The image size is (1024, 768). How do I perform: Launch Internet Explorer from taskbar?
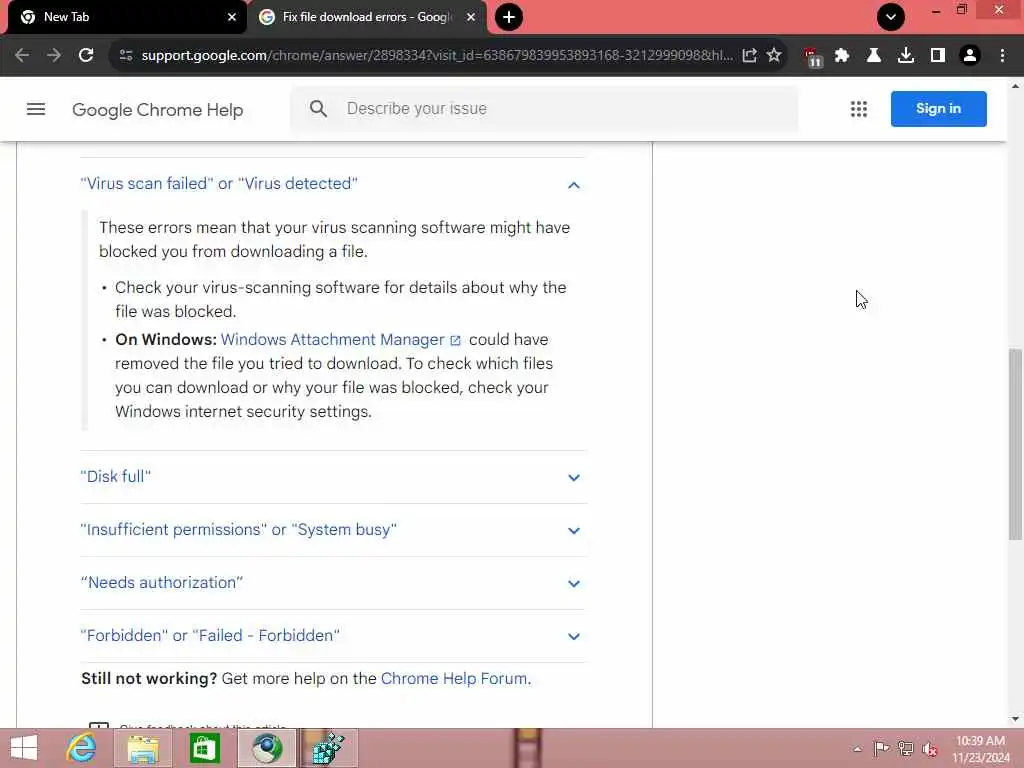coord(81,748)
